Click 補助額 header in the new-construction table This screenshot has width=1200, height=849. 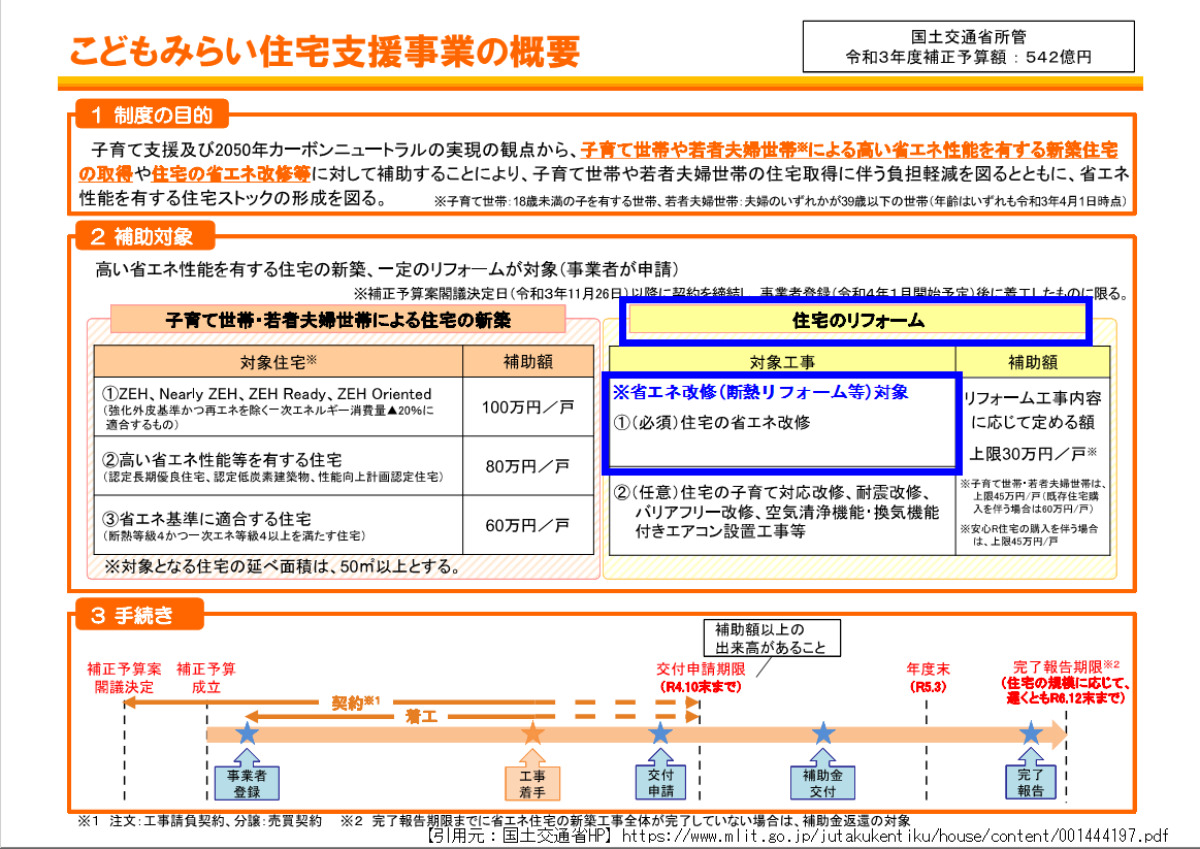tap(528, 361)
